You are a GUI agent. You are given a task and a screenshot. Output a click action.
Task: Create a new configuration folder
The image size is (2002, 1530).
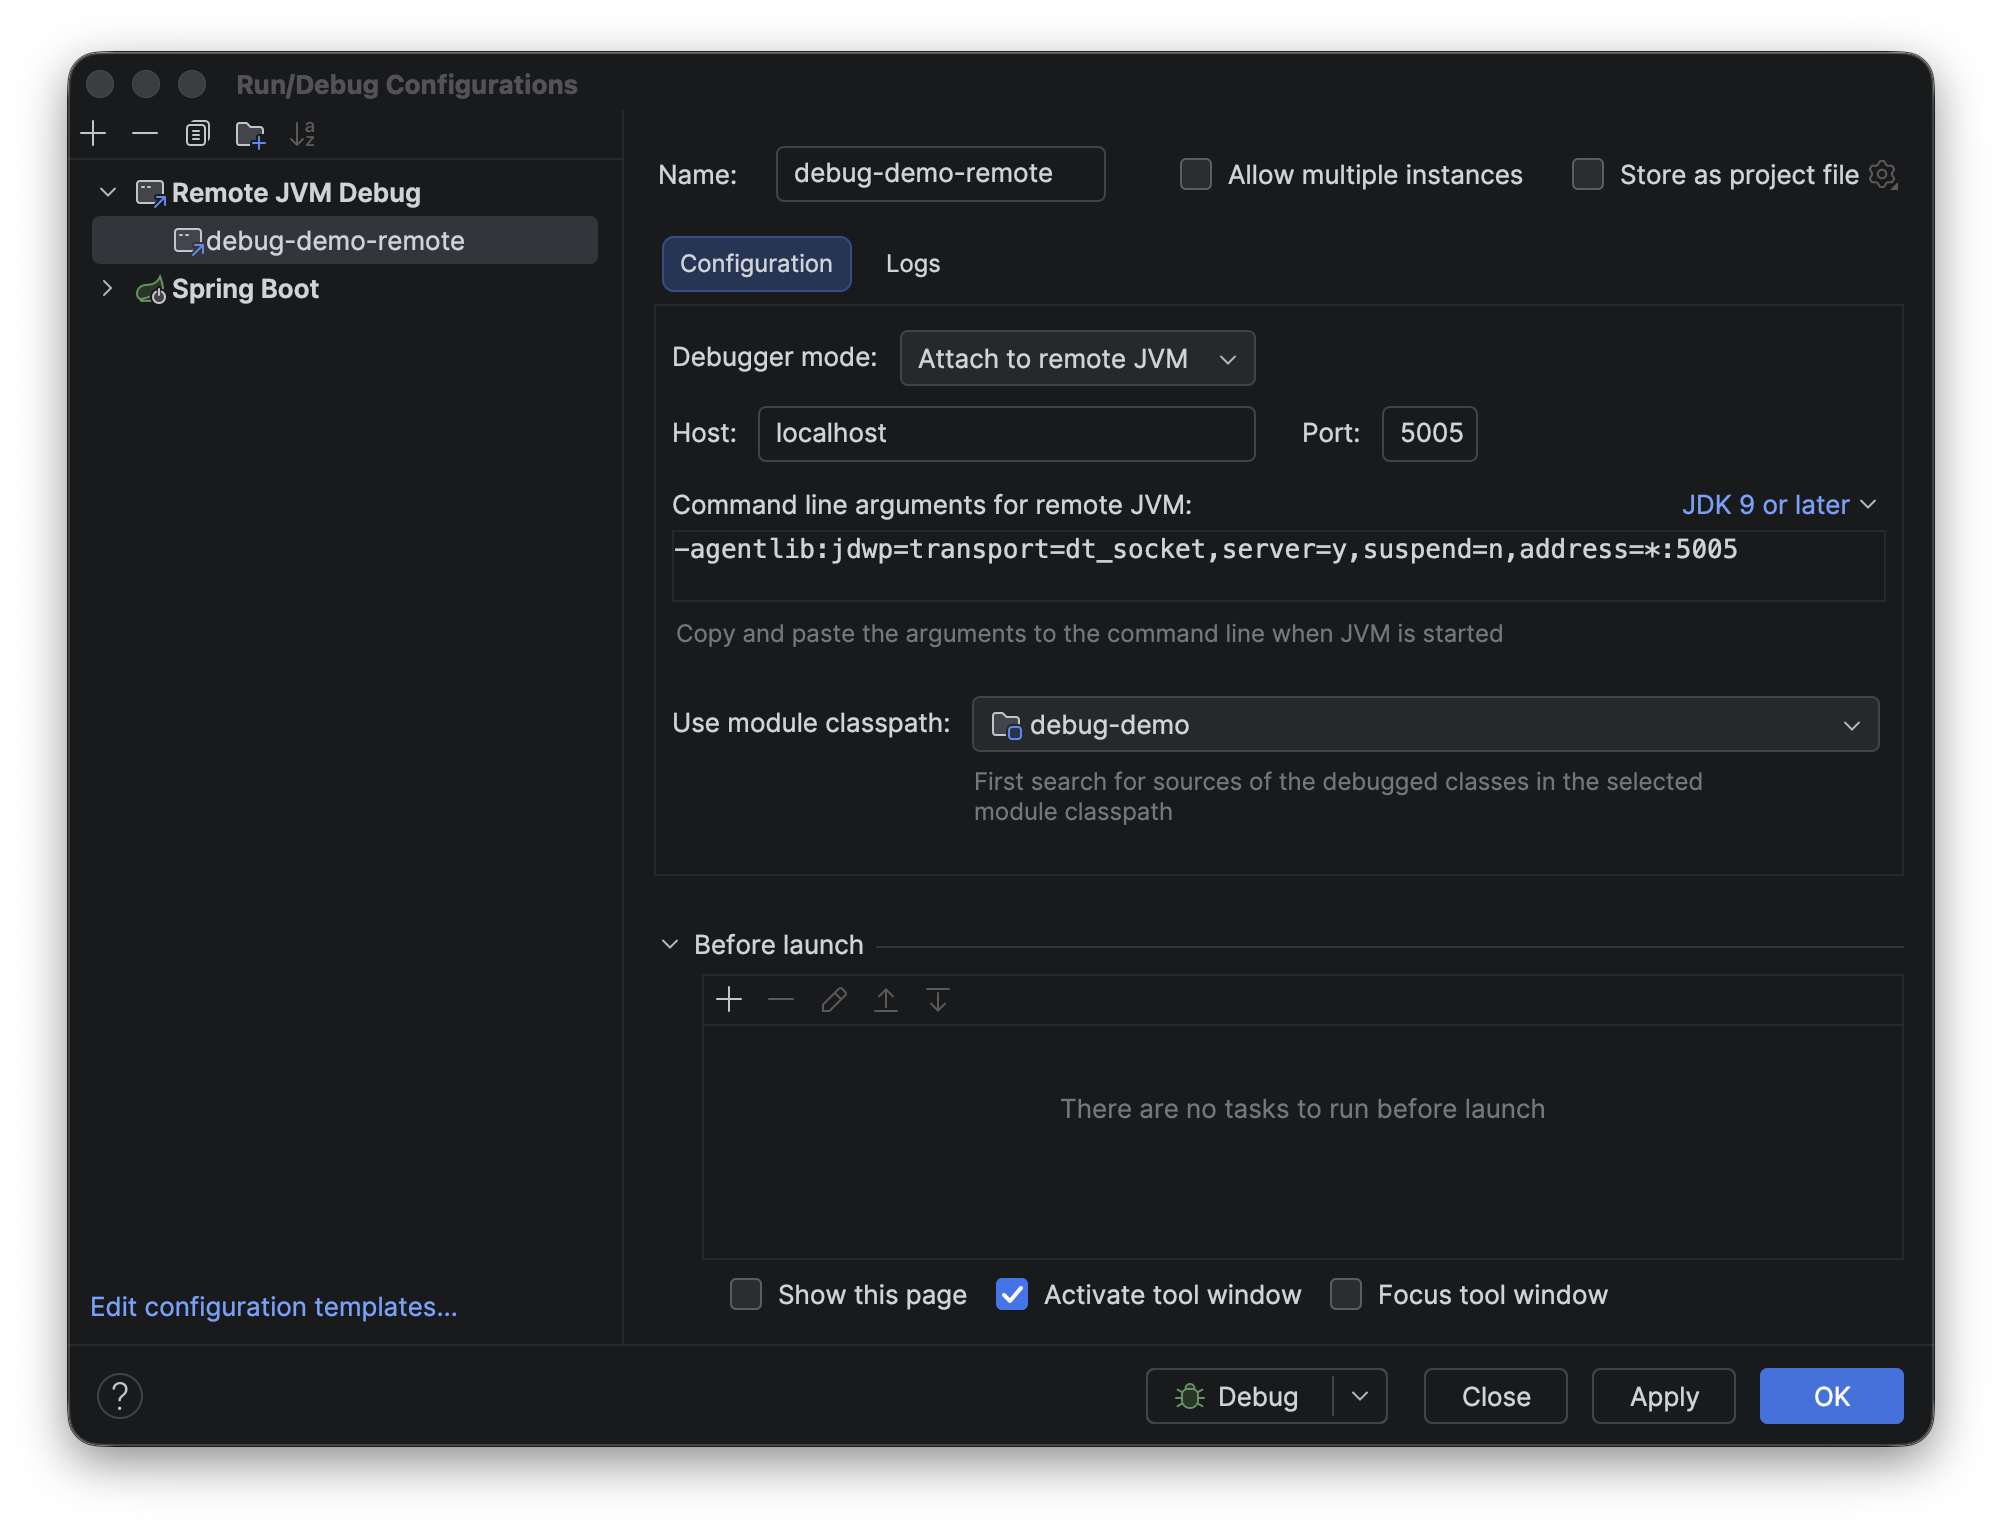[250, 134]
